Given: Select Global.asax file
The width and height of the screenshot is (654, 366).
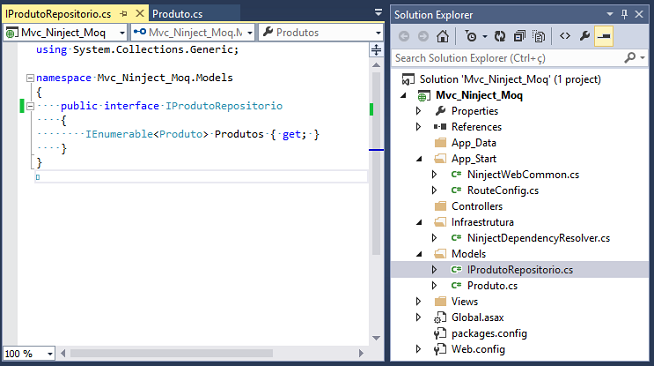Looking at the screenshot, I should pos(478,317).
